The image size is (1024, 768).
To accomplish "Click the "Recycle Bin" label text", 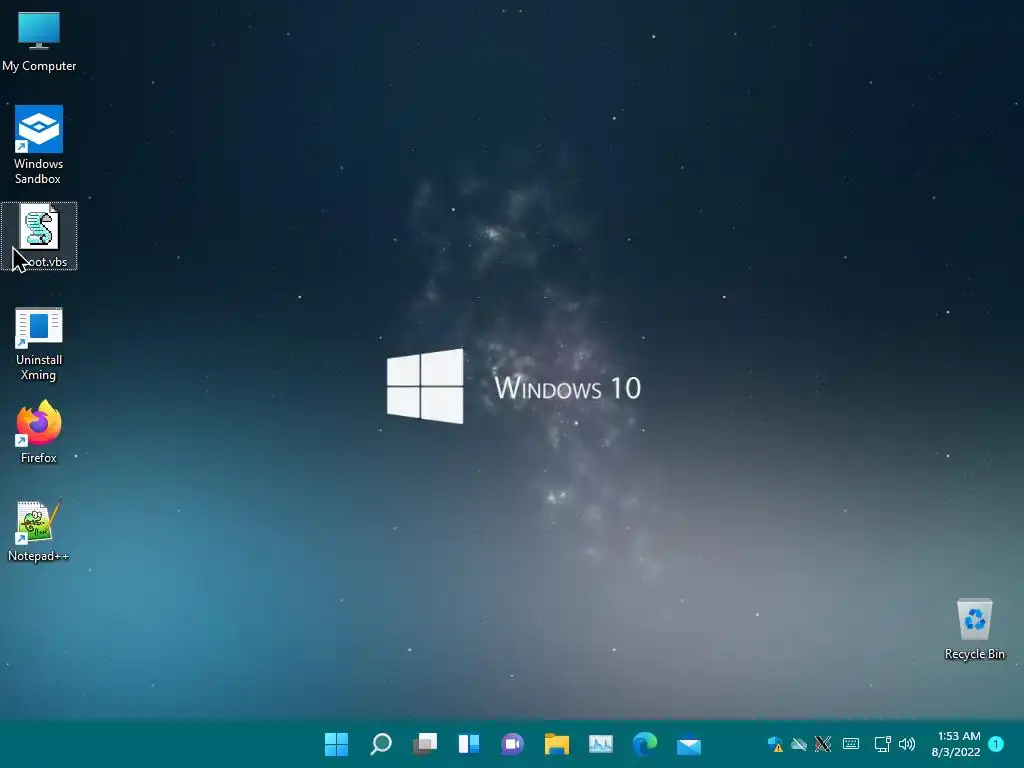I will 974,654.
